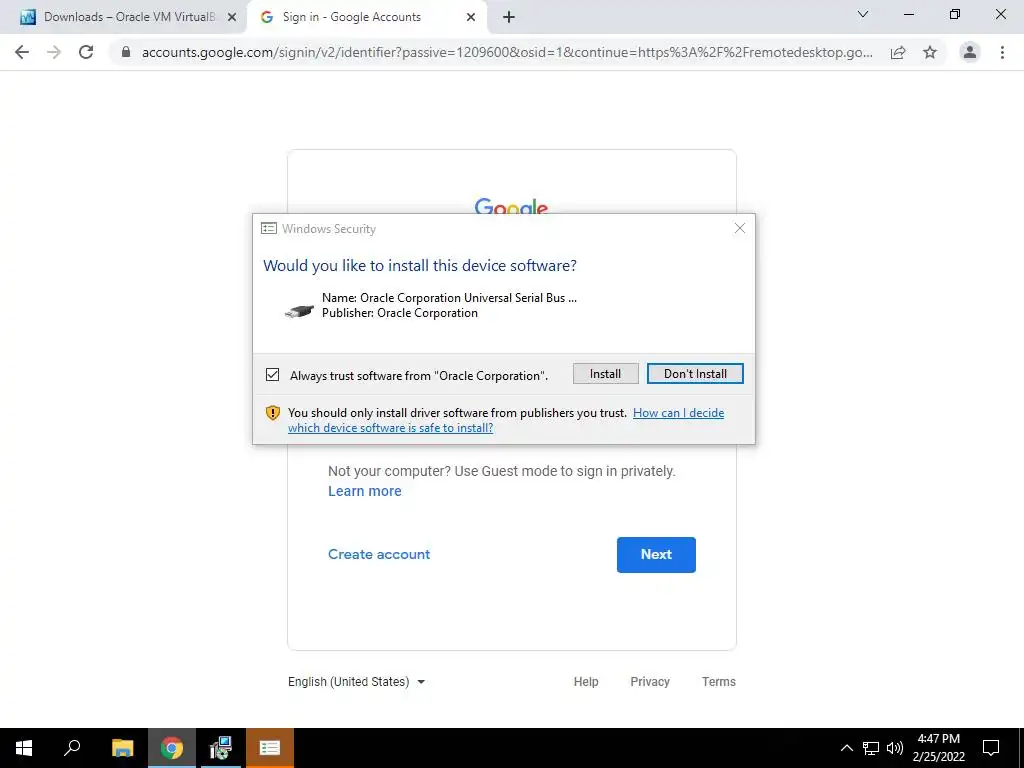Click Install in Windows Security dialog

click(605, 374)
